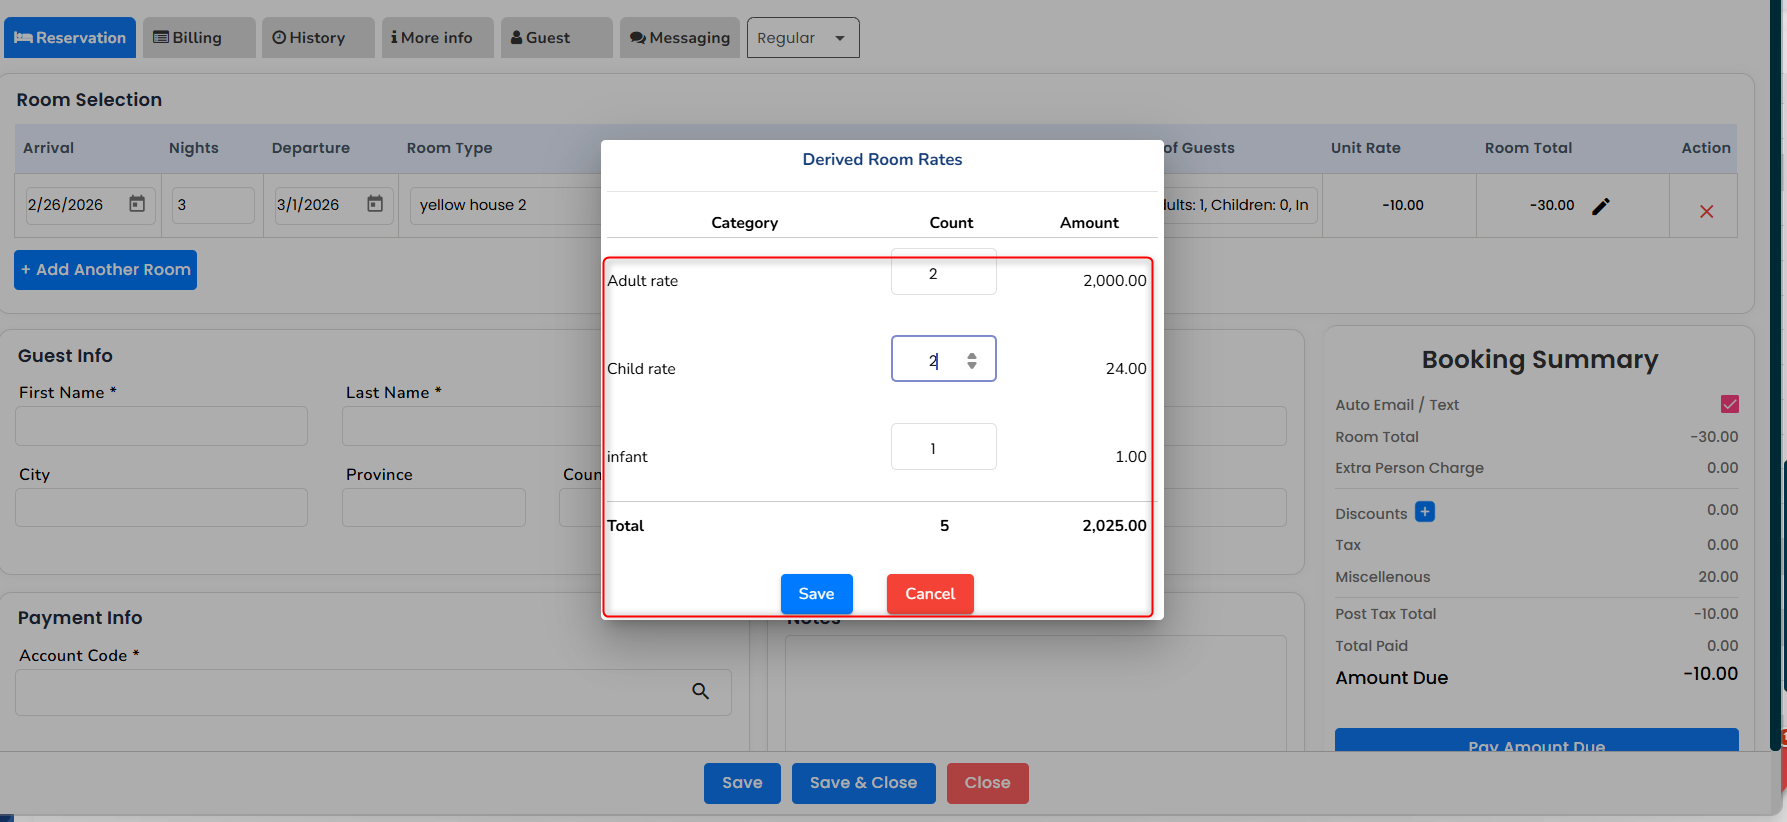Click the Nights field showing 3
Image resolution: width=1787 pixels, height=822 pixels.
click(x=213, y=205)
